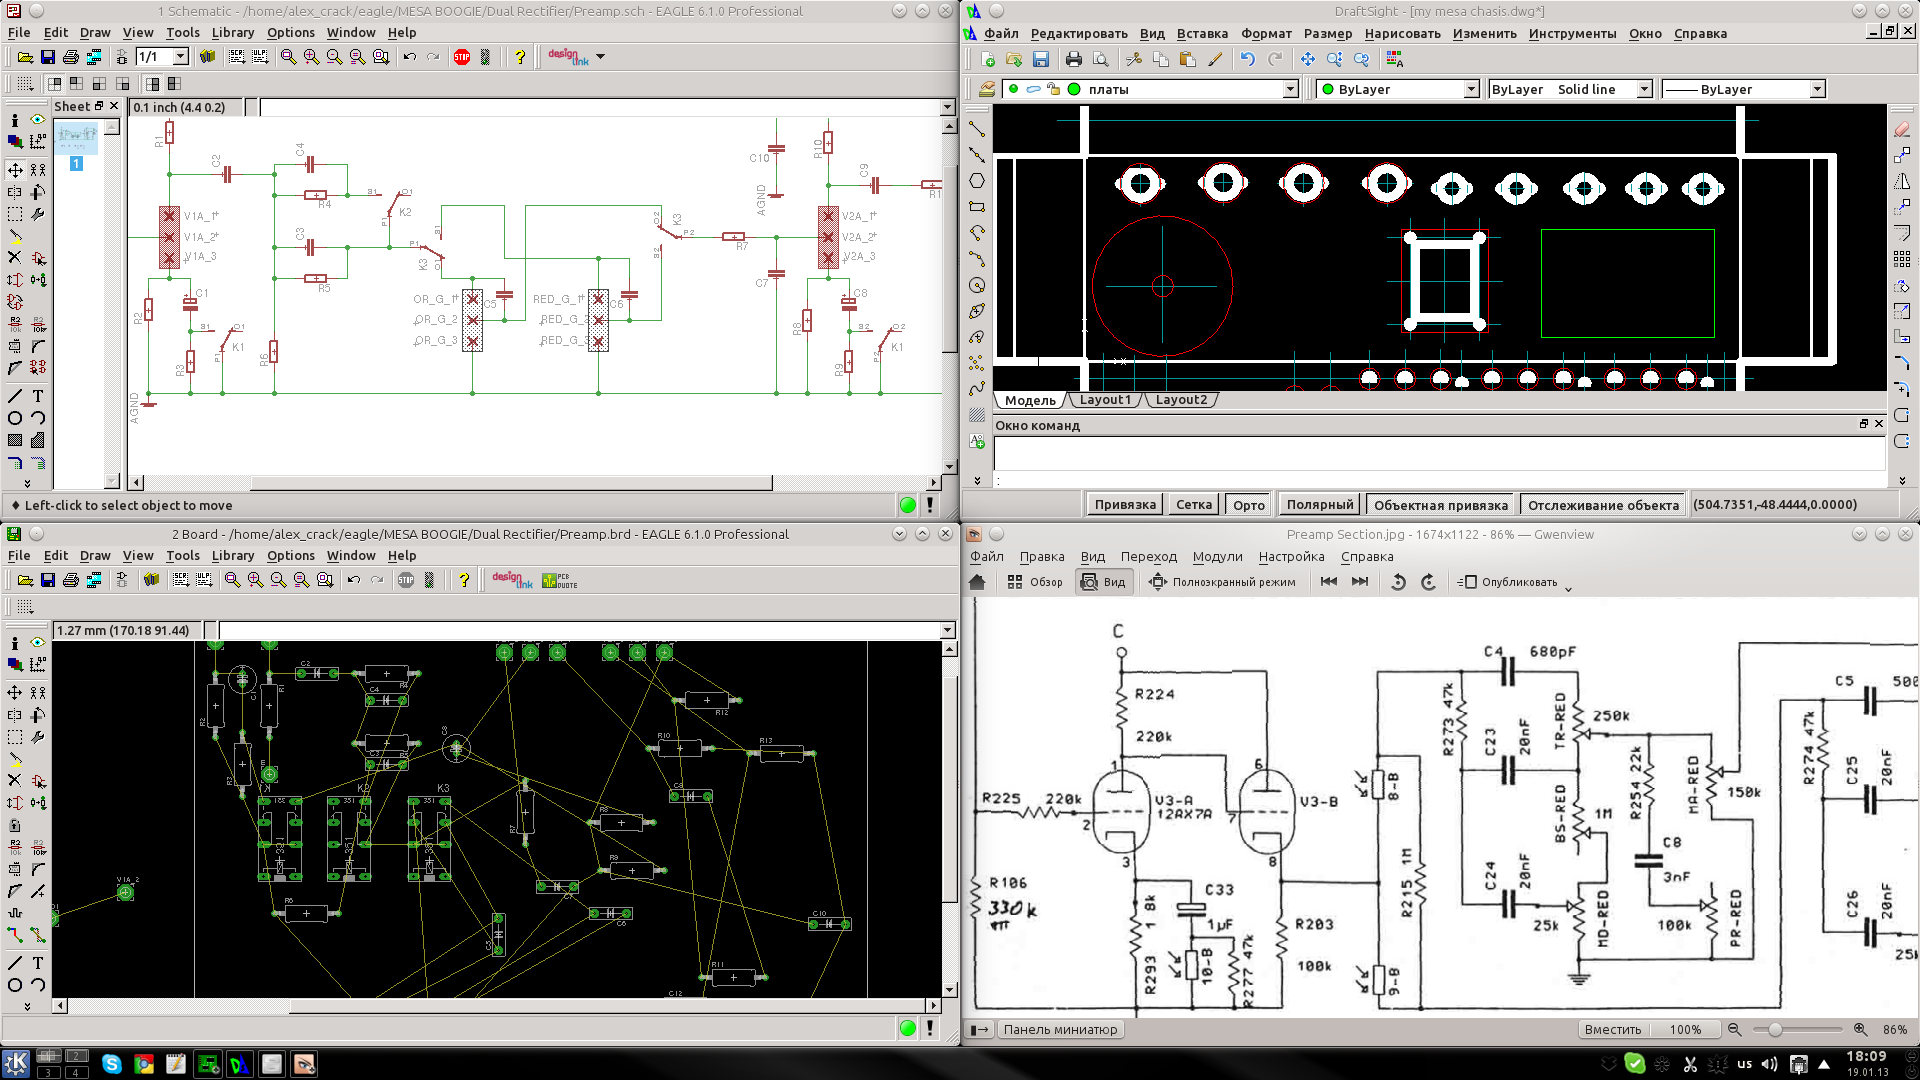Open Help with the question mark in Schematic
Image resolution: width=1920 pixels, height=1080 pixels.
(x=519, y=57)
